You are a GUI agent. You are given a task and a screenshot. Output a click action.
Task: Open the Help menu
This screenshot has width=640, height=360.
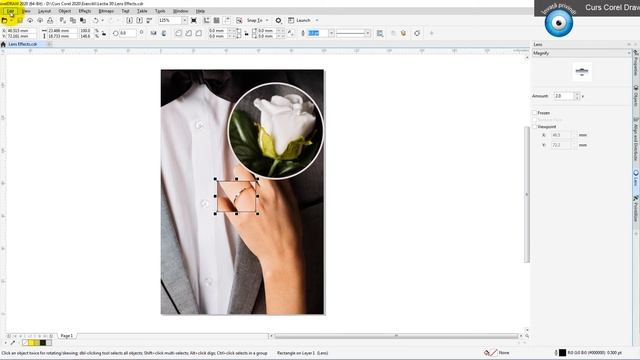pos(200,11)
